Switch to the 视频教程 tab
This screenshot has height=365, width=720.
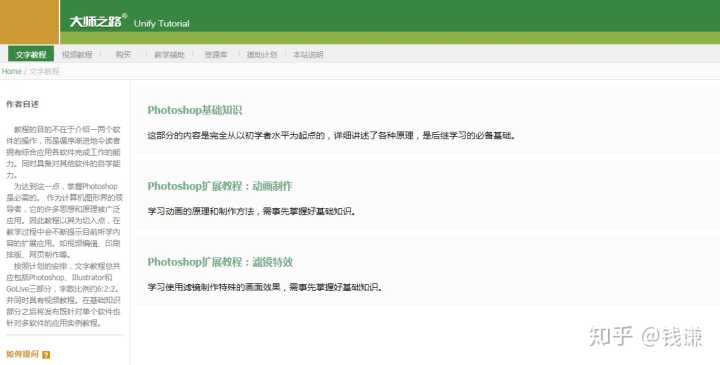coord(77,54)
